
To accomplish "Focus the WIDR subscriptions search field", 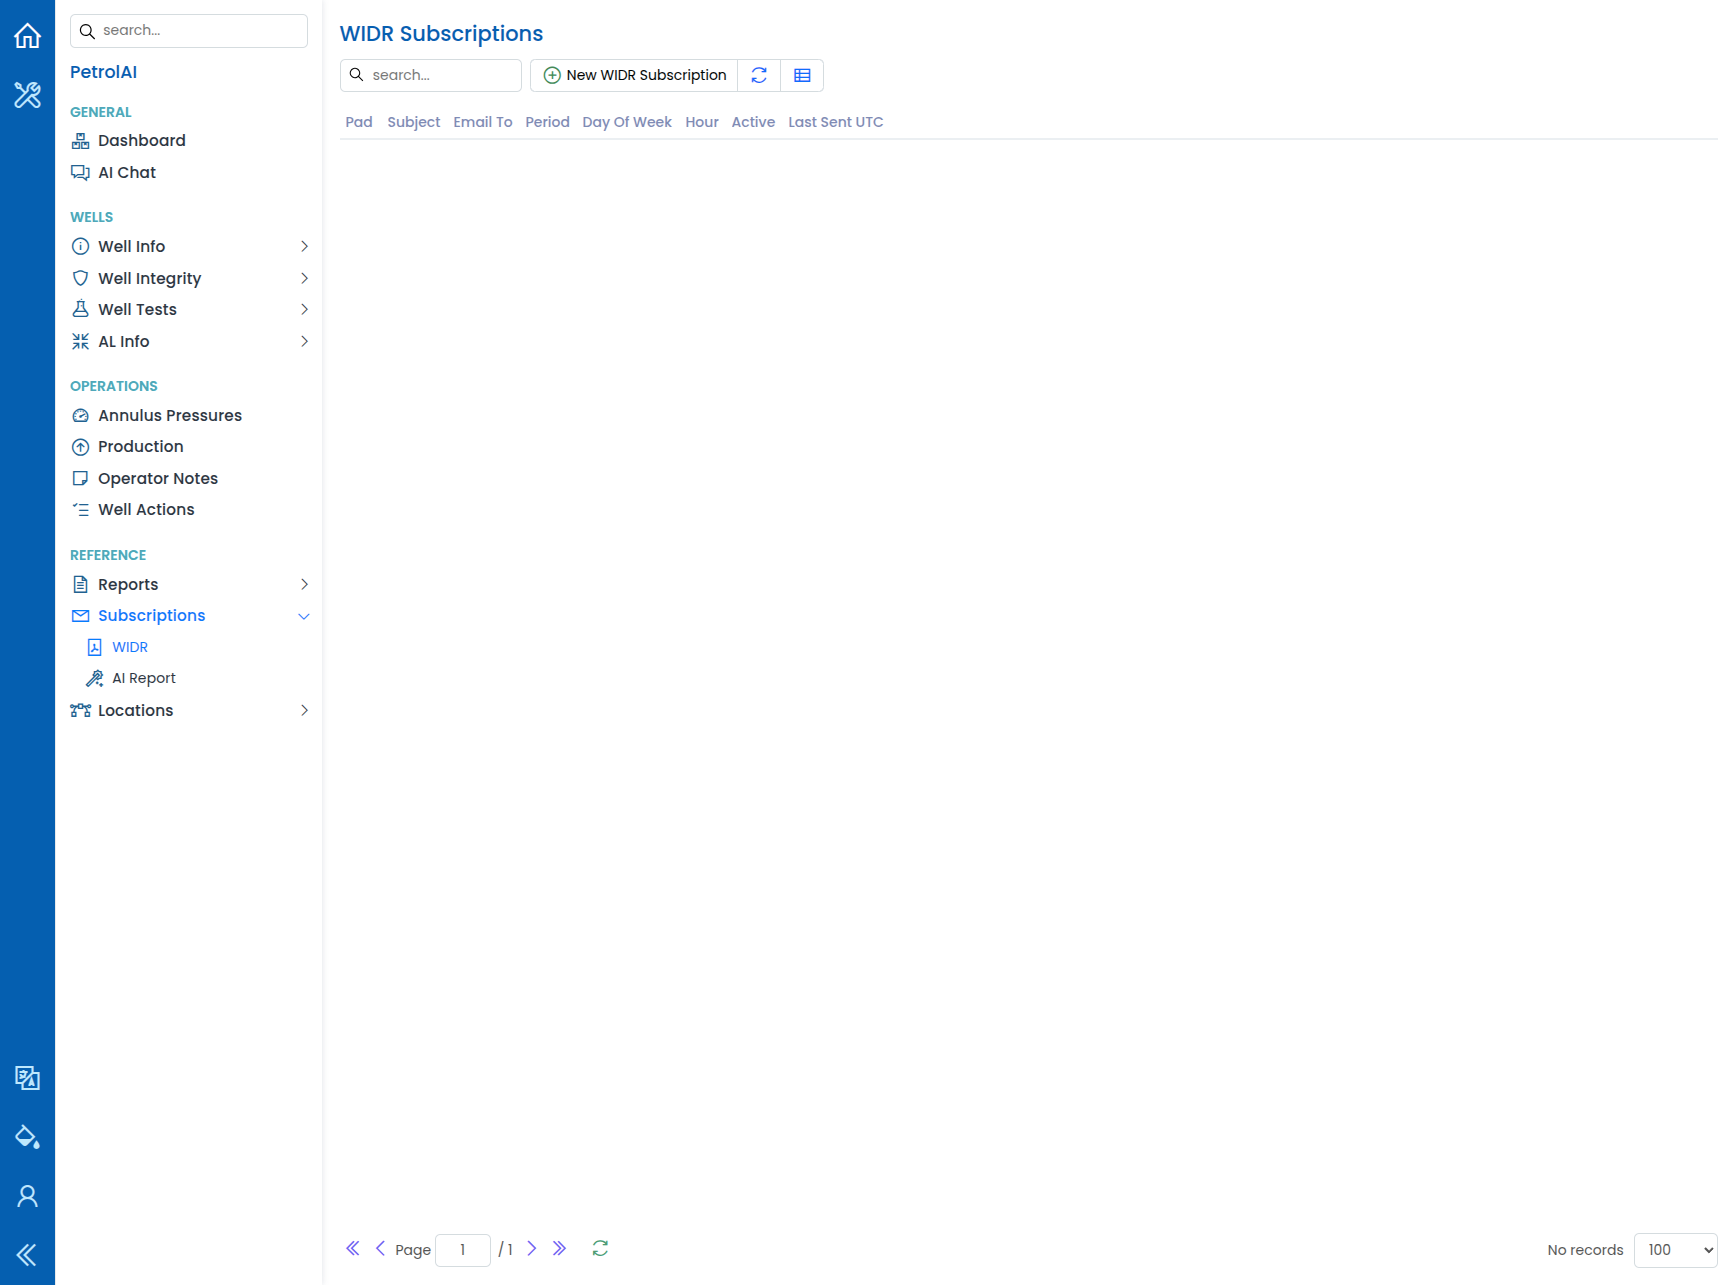I will [431, 75].
